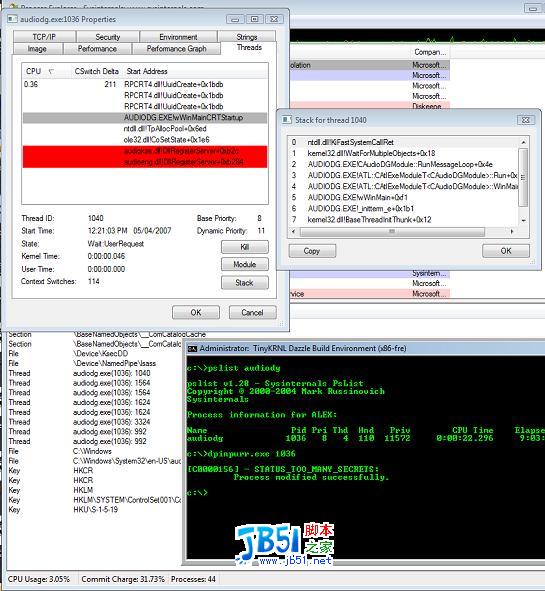The width and height of the screenshot is (545, 591).
Task: Sort threads by the Start Address column header
Action: [195, 71]
